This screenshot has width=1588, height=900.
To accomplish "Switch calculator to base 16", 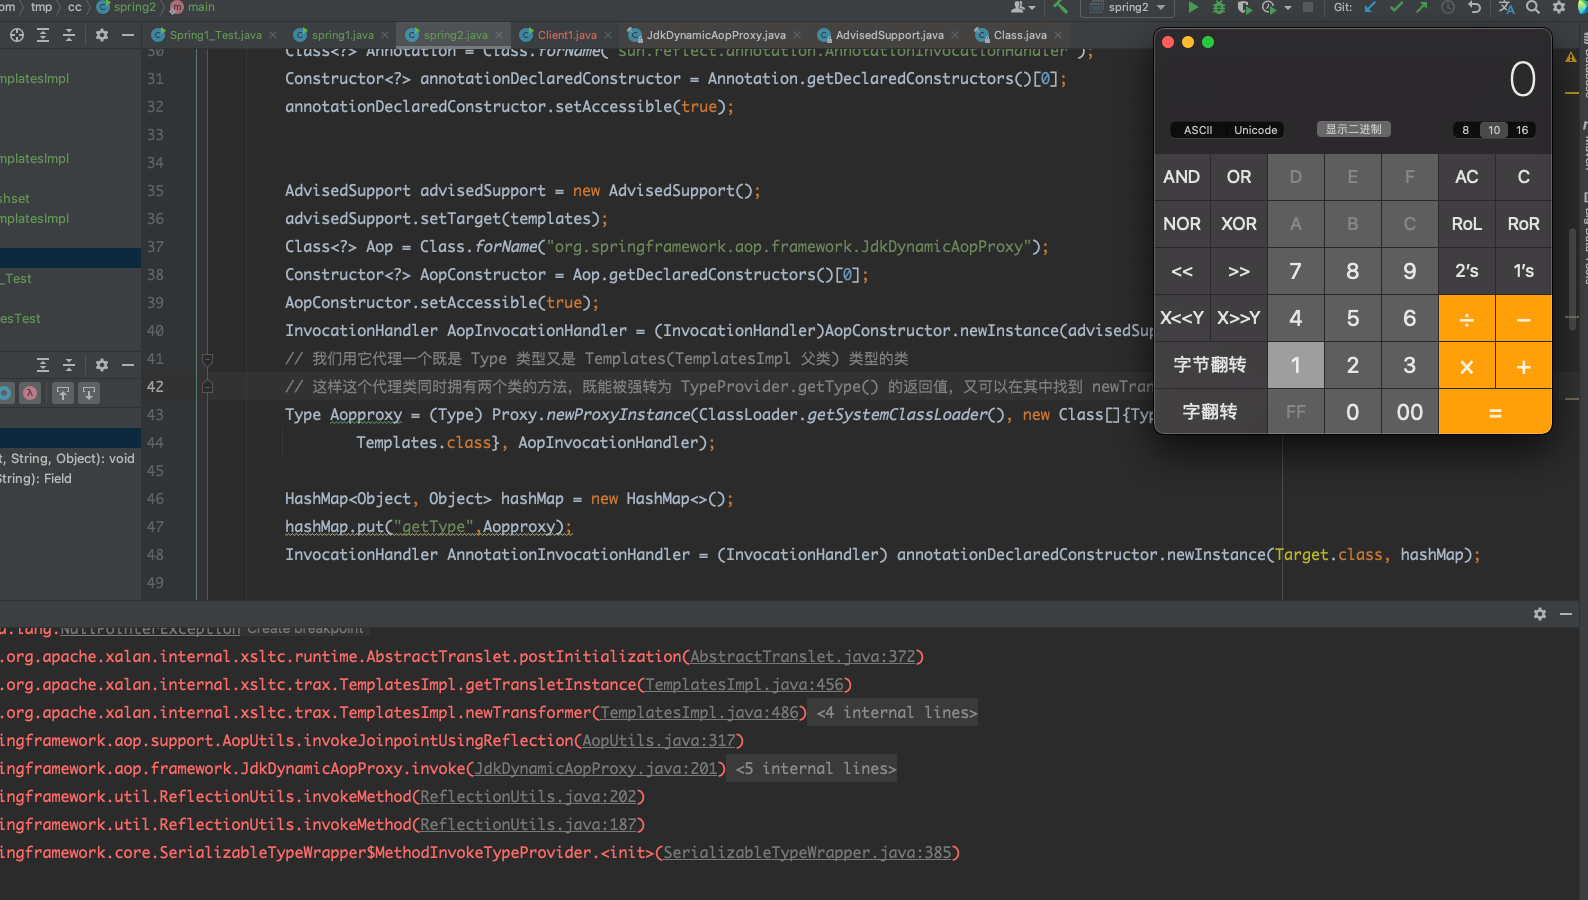I will coord(1522,130).
